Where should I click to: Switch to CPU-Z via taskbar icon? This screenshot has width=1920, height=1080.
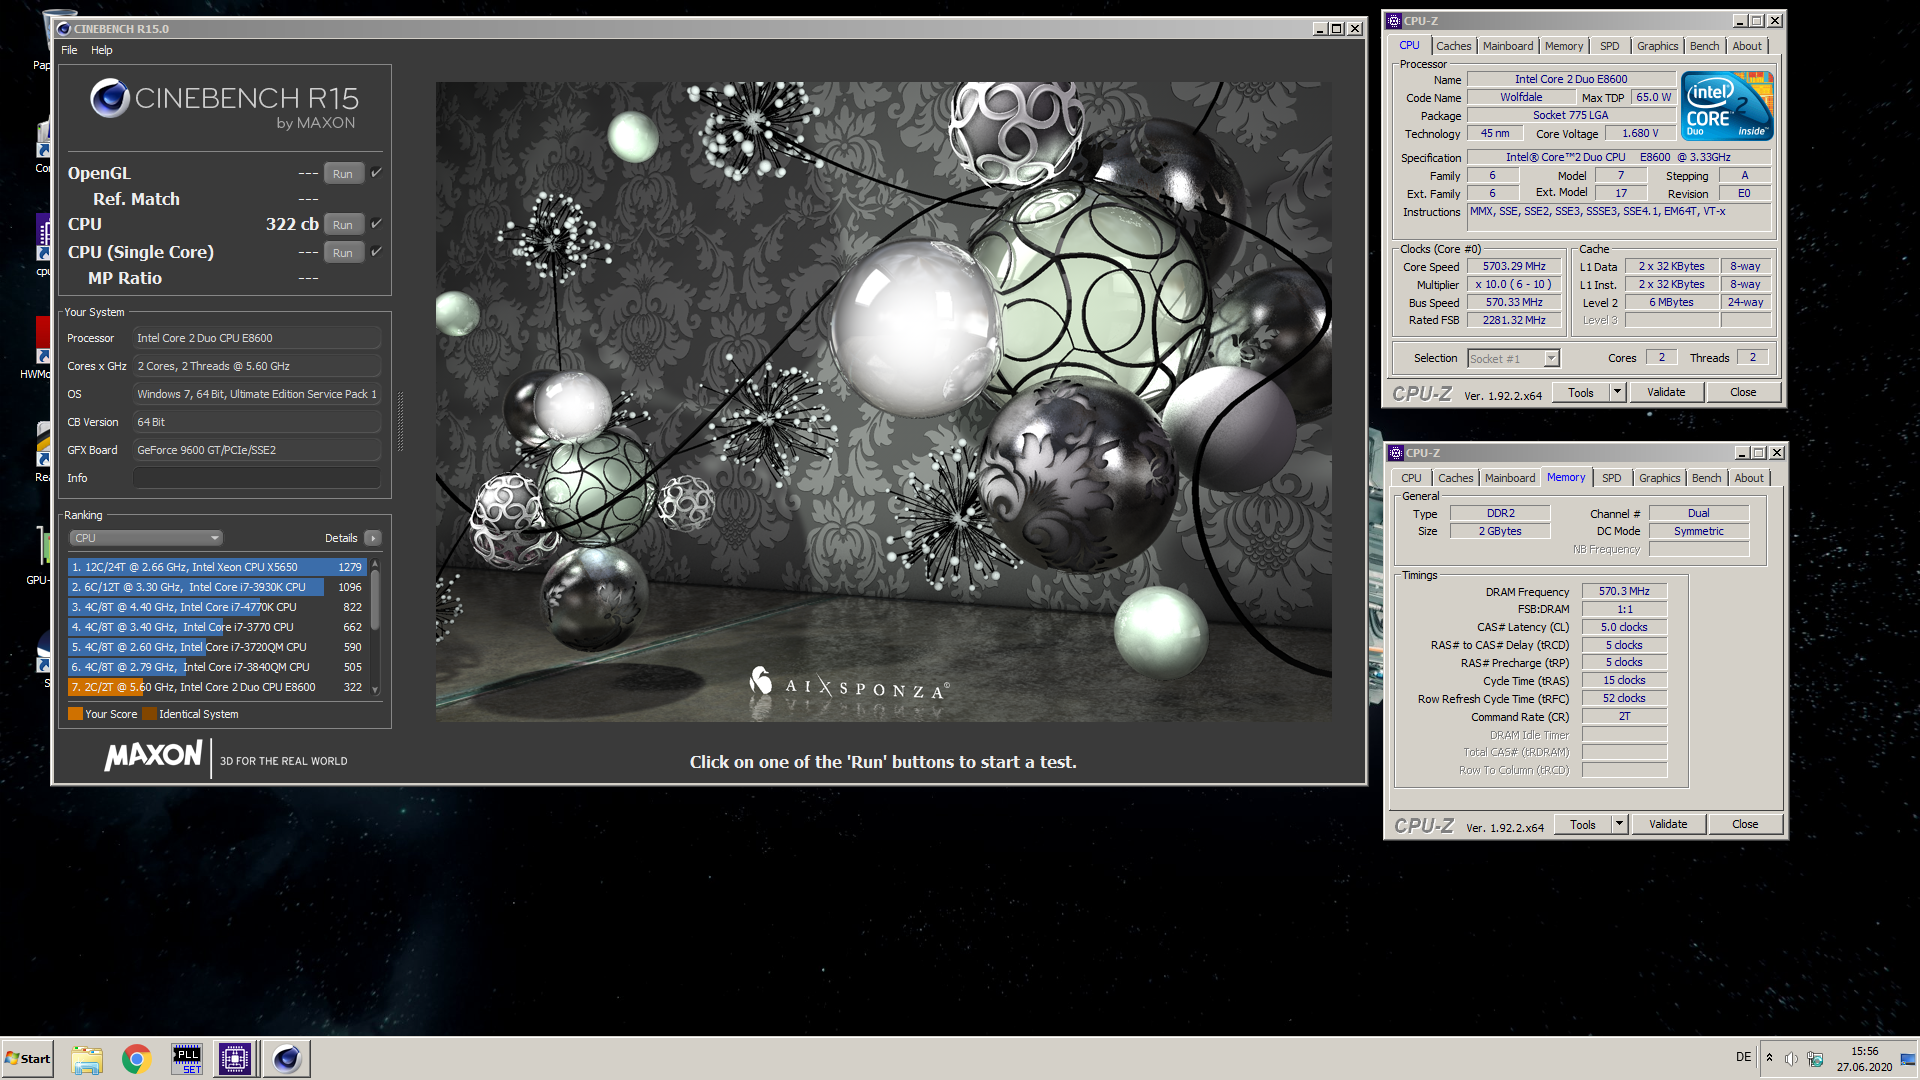click(235, 1059)
